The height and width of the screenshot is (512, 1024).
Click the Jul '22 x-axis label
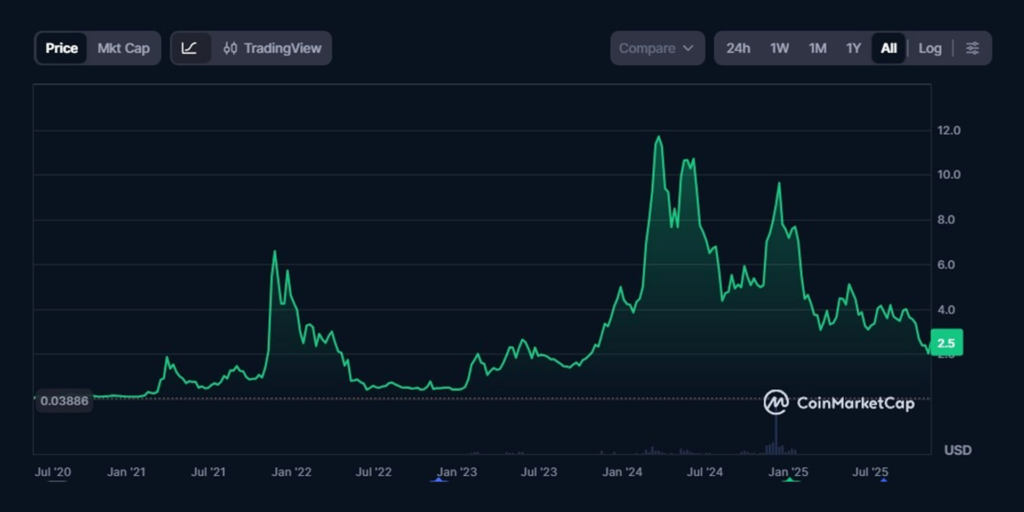pyautogui.click(x=374, y=472)
